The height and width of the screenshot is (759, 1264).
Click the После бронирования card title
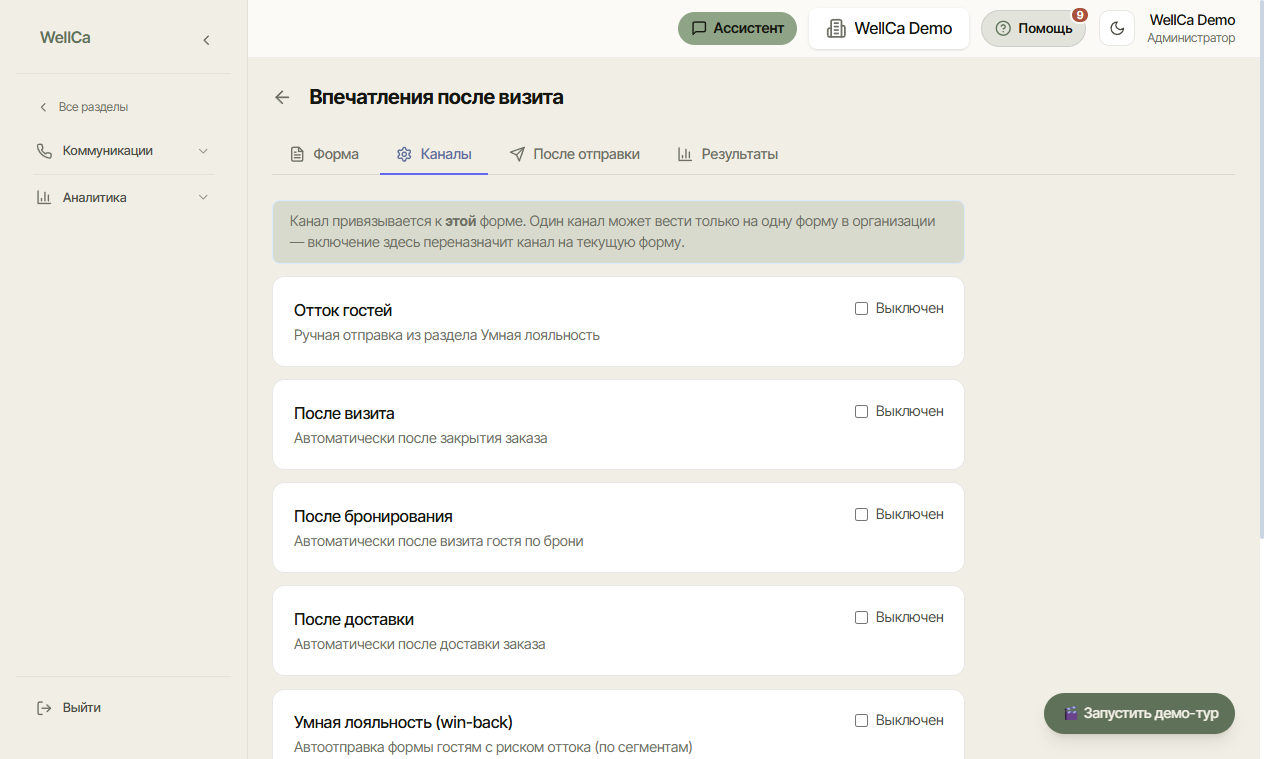pyautogui.click(x=373, y=517)
